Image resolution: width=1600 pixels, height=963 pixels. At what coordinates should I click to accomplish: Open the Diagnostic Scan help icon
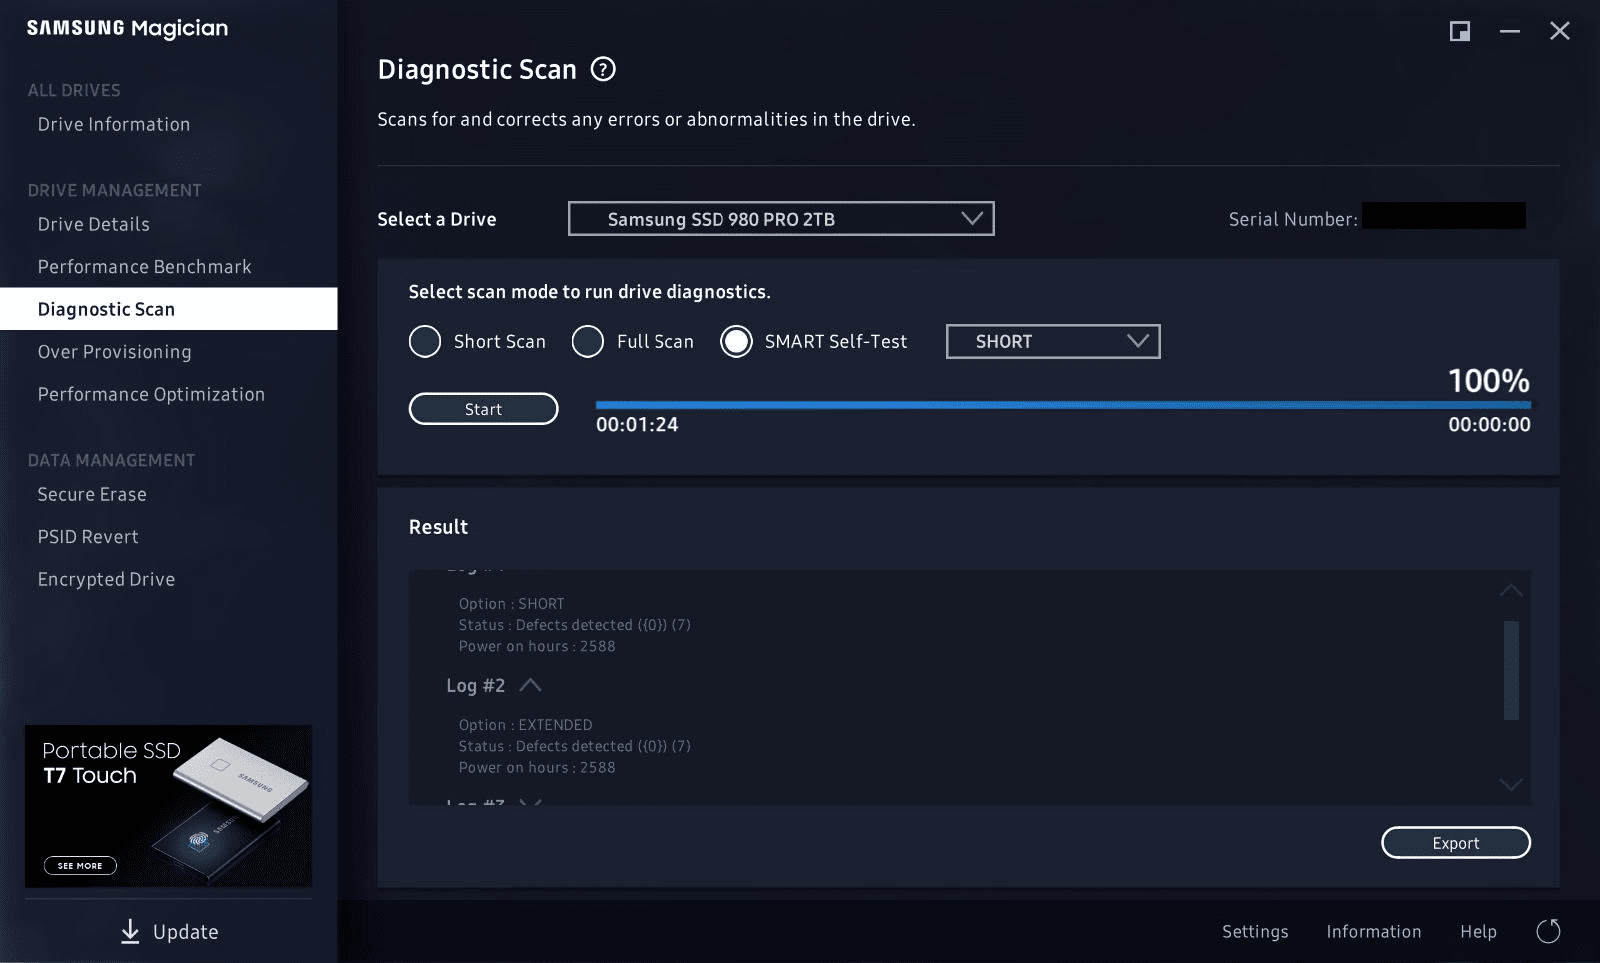click(603, 69)
